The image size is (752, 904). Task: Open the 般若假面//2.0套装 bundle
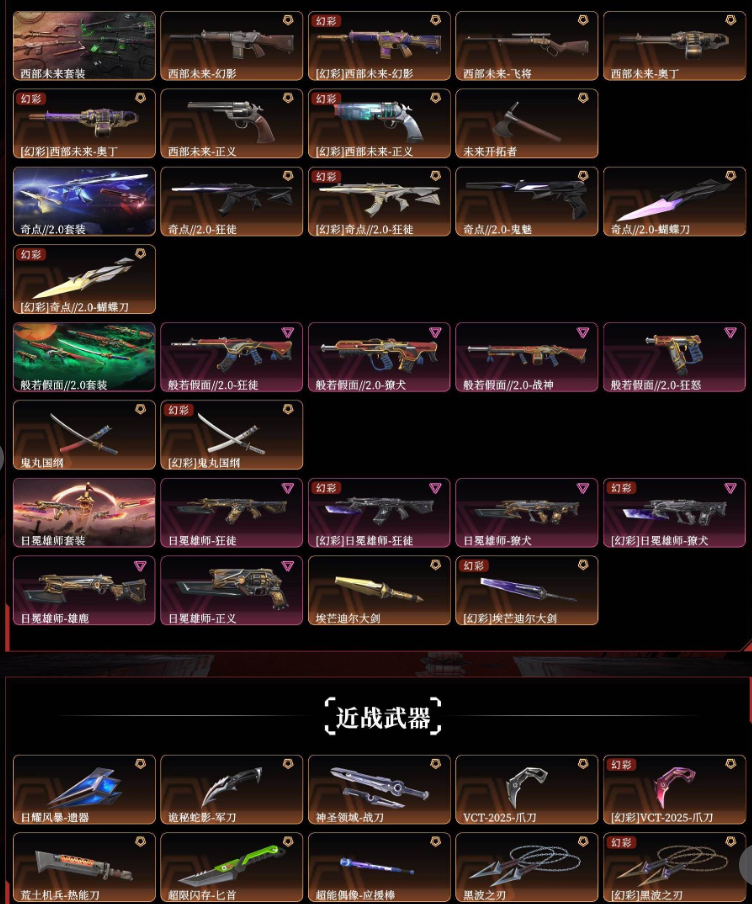pos(84,357)
